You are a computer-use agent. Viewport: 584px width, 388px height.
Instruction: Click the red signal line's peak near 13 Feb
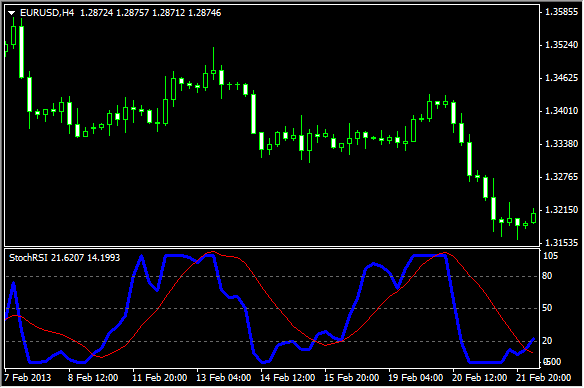click(211, 252)
